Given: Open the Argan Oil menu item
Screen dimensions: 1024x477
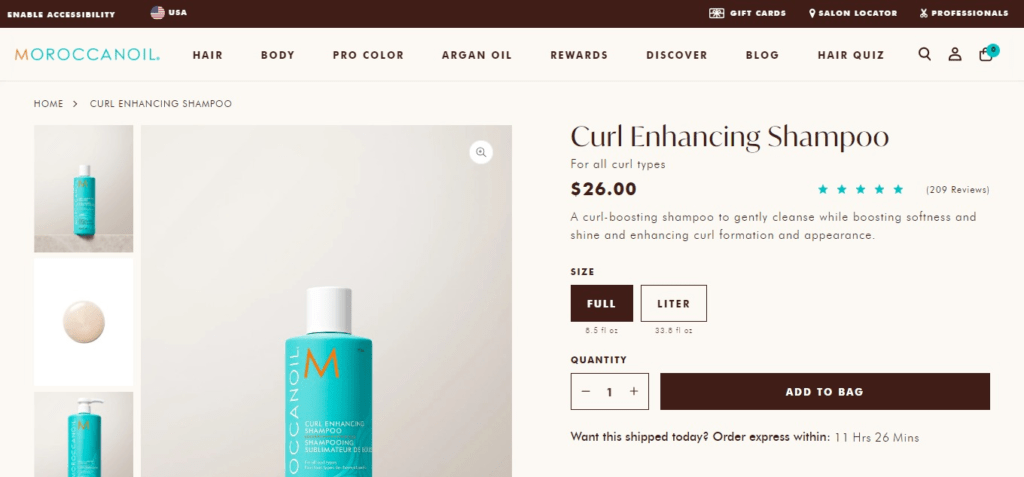Looking at the screenshot, I should 477,56.
